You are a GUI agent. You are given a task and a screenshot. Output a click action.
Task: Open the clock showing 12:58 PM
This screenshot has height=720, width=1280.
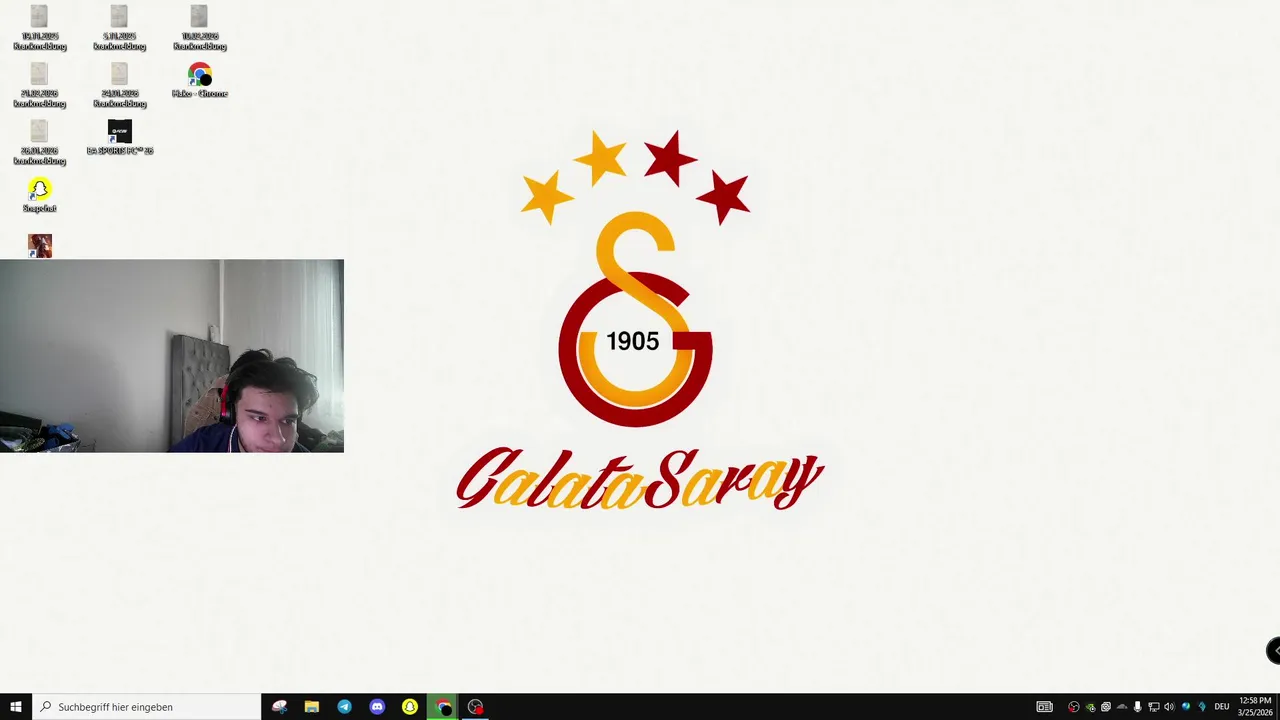1255,707
